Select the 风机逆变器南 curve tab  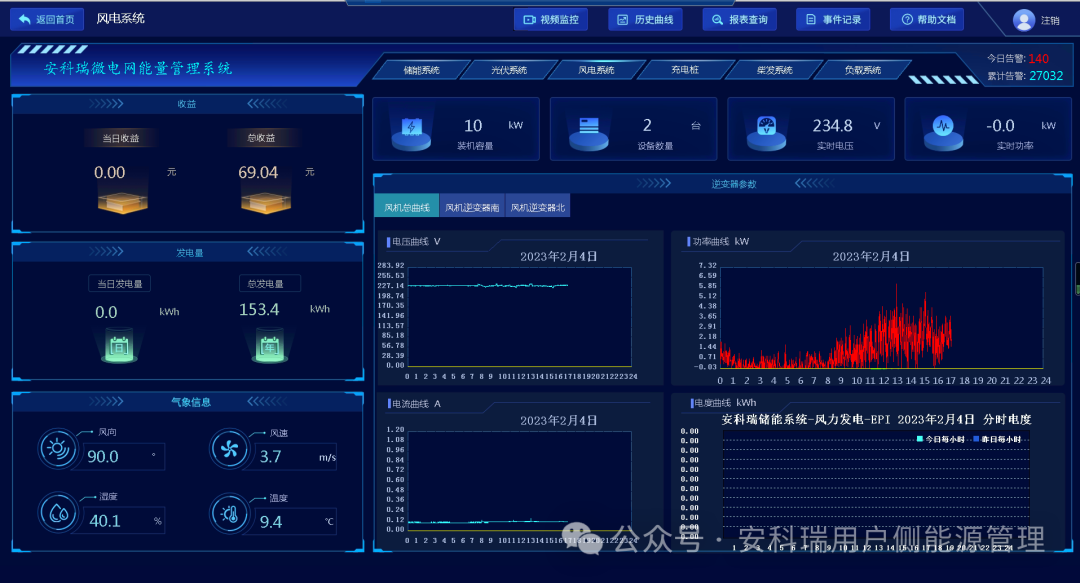pos(471,205)
